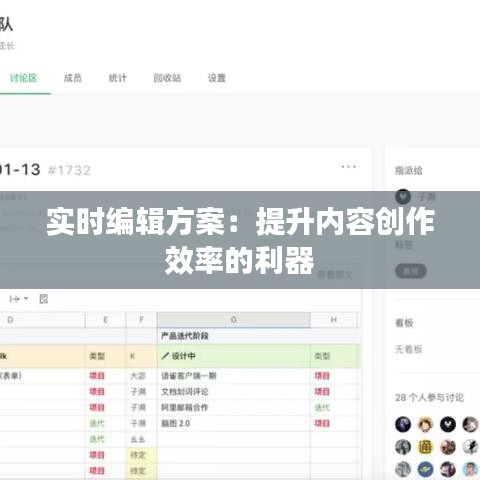Click the assignee avatar under 指派给
480x480 pixels.
point(403,197)
